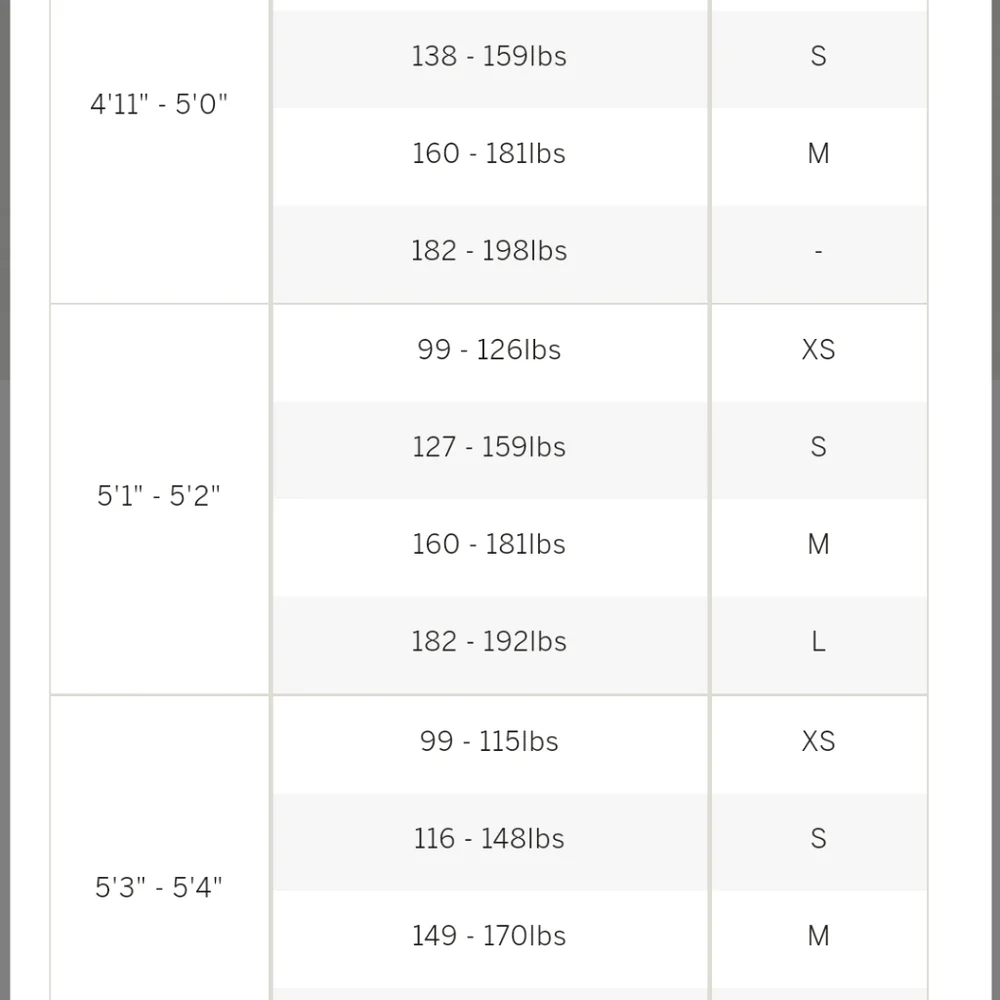Click size M beside 149 - 170lbs
This screenshot has height=1000, width=1000.
[x=819, y=939]
